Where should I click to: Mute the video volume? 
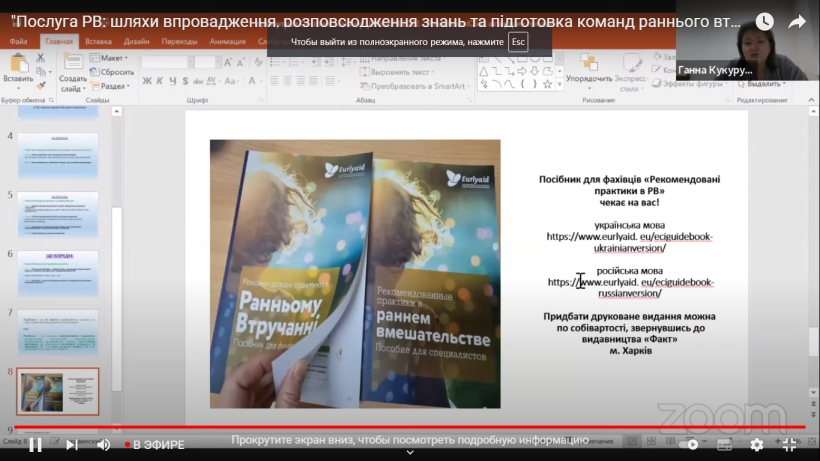104,445
